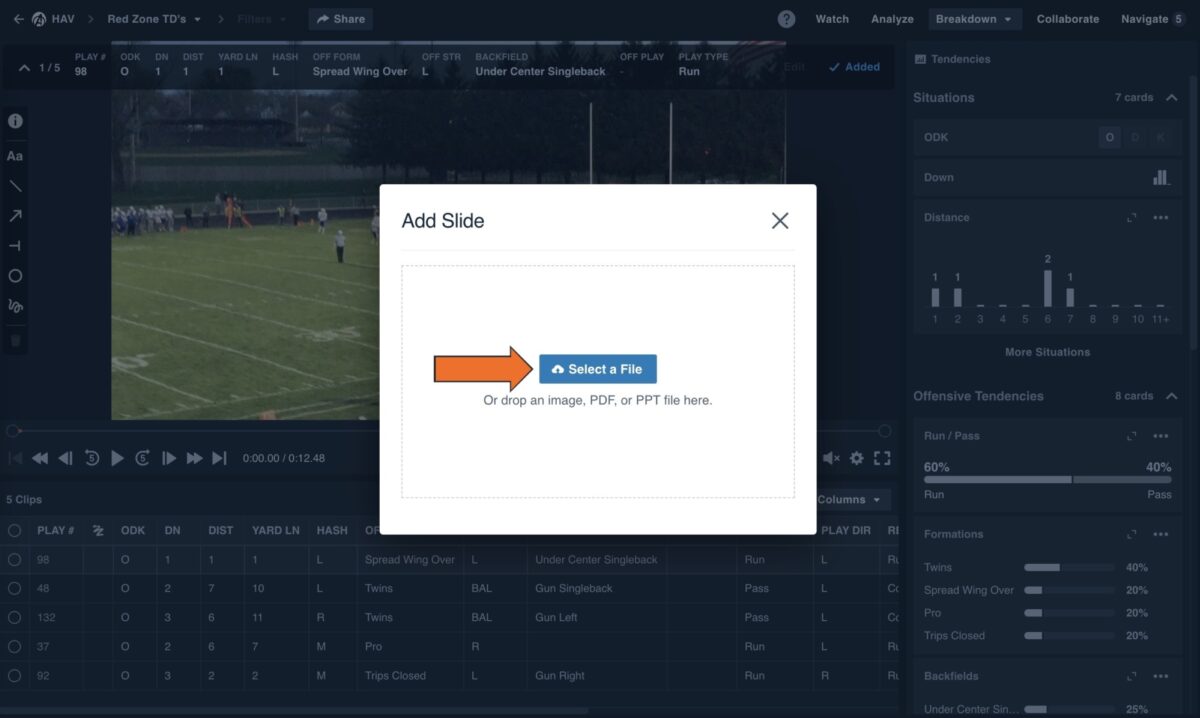1200x718 pixels.
Task: Open the Breakdown dropdown menu
Action: [x=974, y=18]
